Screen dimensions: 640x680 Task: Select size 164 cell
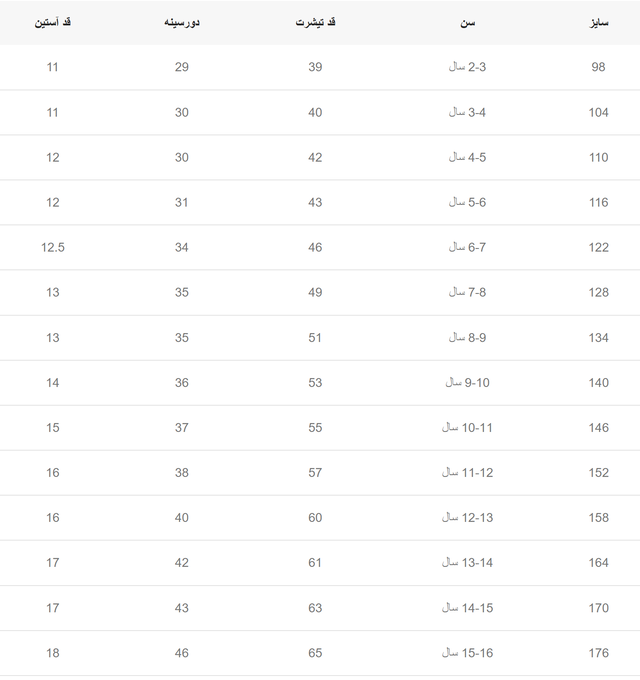coord(598,563)
